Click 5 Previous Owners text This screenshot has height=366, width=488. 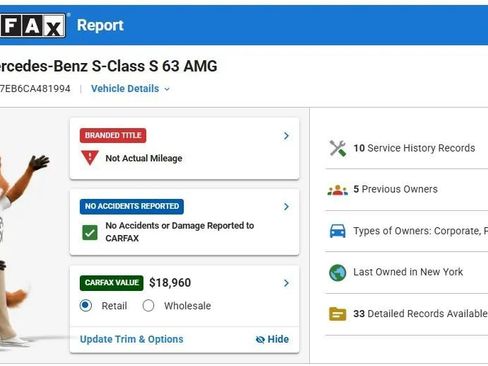click(395, 189)
